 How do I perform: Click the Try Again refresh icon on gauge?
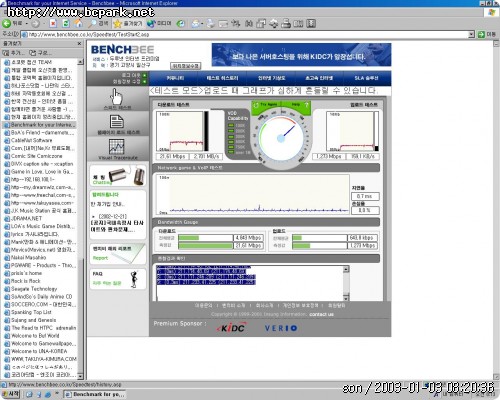click(256, 104)
